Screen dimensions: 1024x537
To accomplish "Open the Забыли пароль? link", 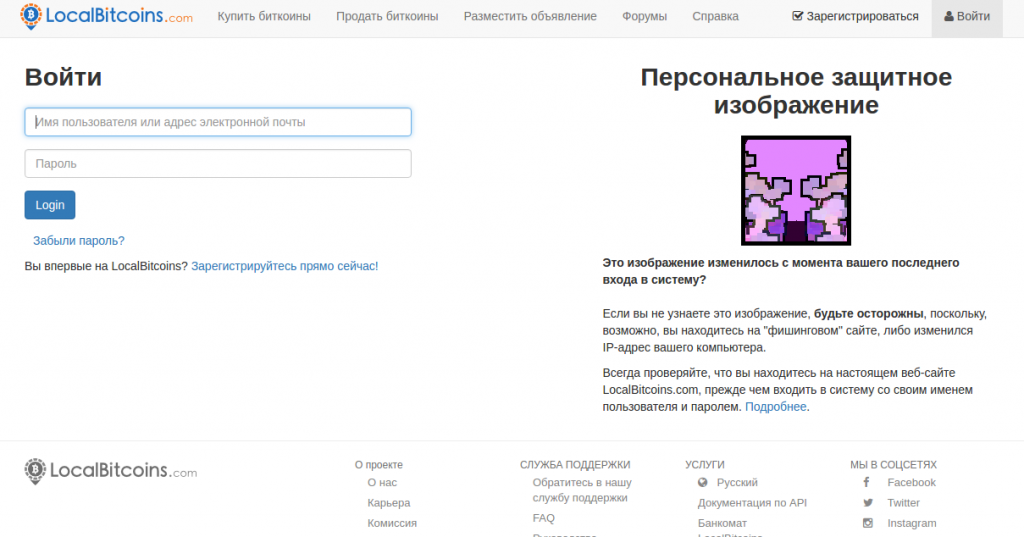I will [78, 240].
